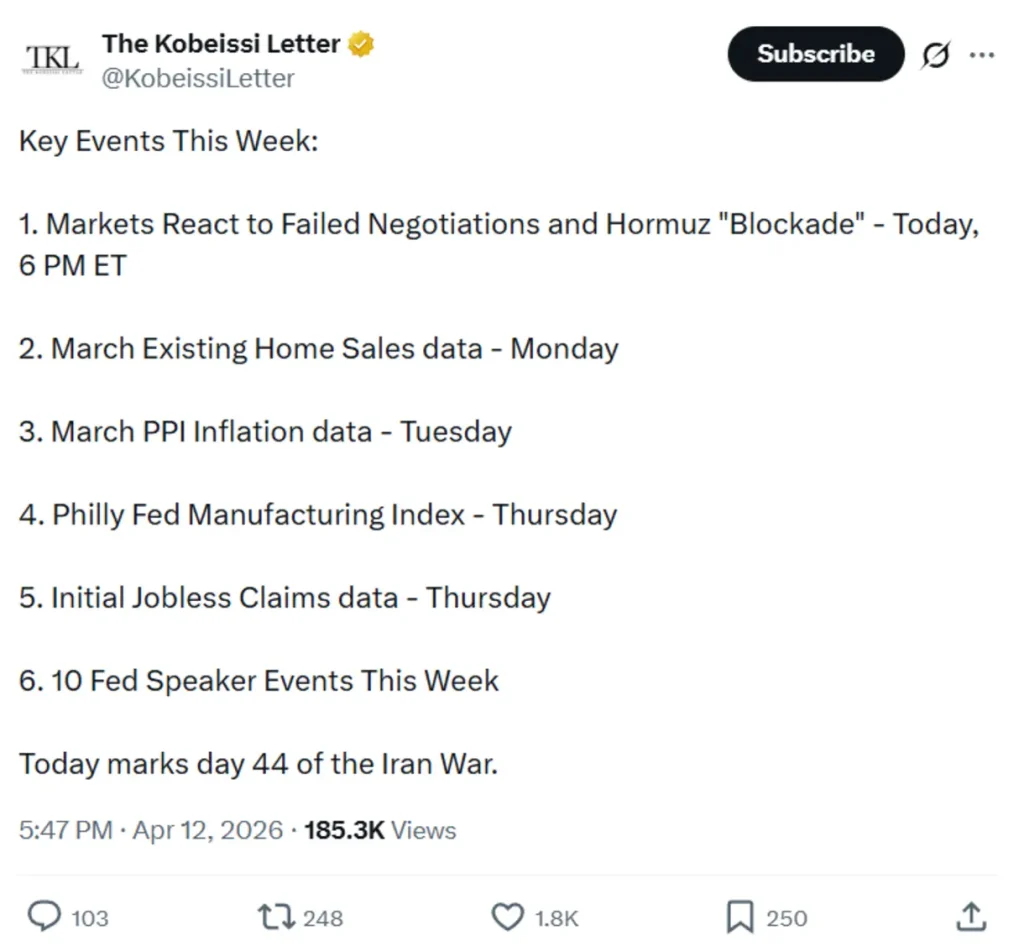This screenshot has width=1024, height=951.
Task: Like the post with the heart icon
Action: pos(509,916)
